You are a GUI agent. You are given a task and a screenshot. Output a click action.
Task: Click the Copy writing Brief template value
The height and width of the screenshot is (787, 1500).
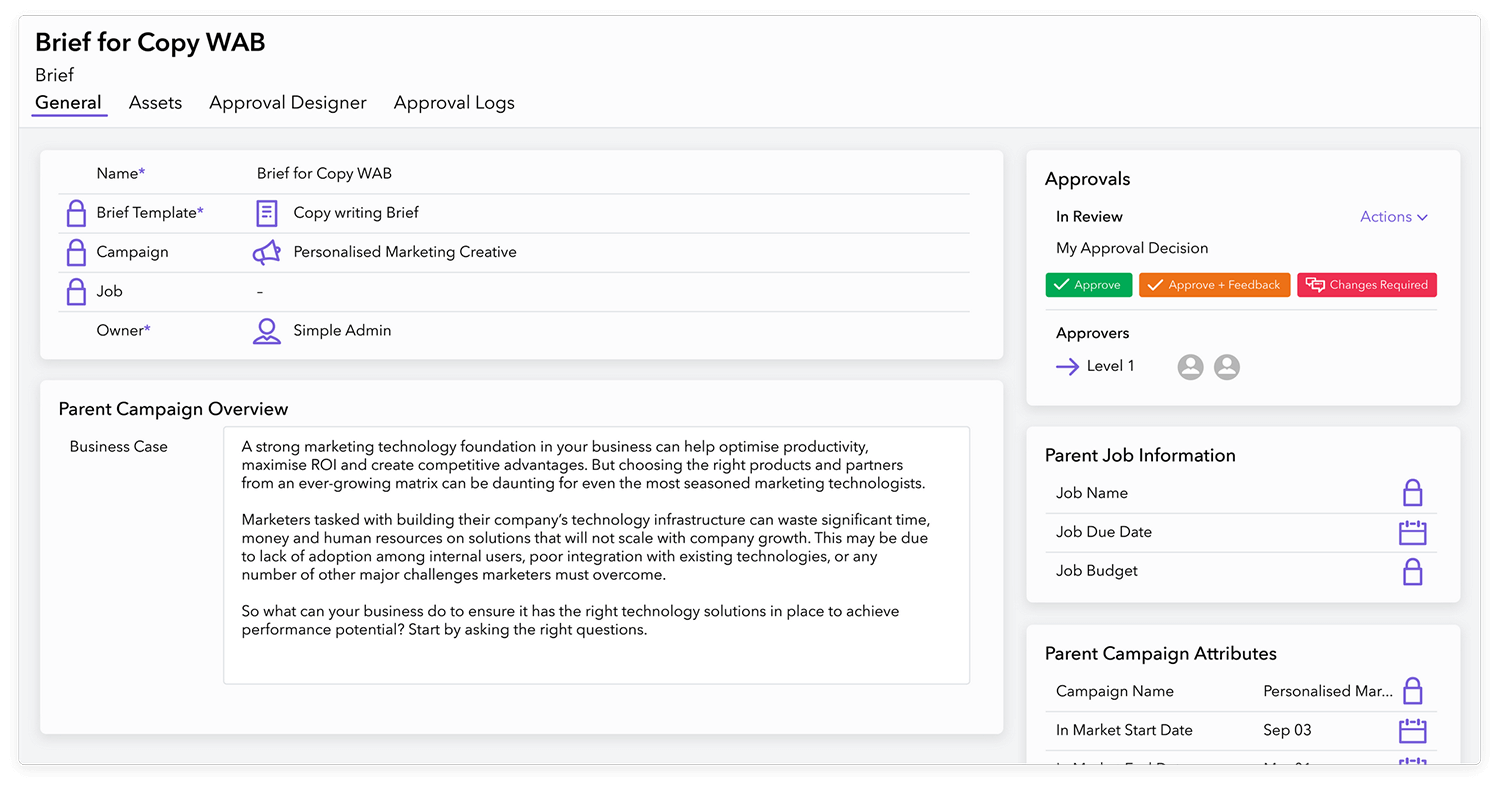pyautogui.click(x=356, y=213)
